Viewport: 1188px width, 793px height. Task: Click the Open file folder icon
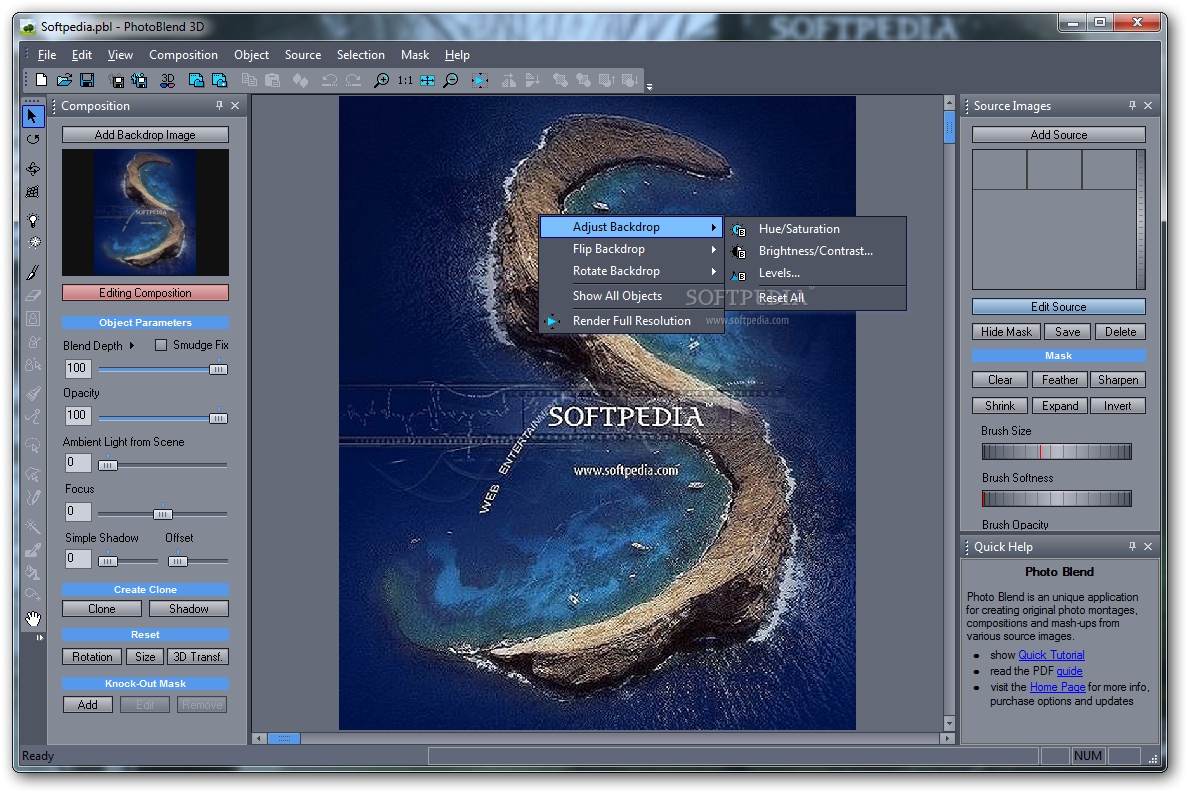(64, 80)
